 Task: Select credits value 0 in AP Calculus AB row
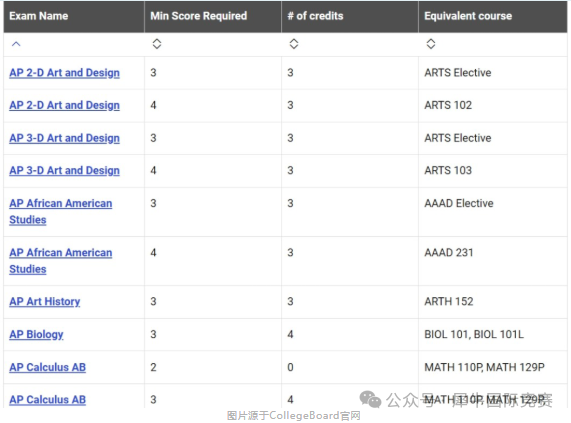click(x=290, y=367)
